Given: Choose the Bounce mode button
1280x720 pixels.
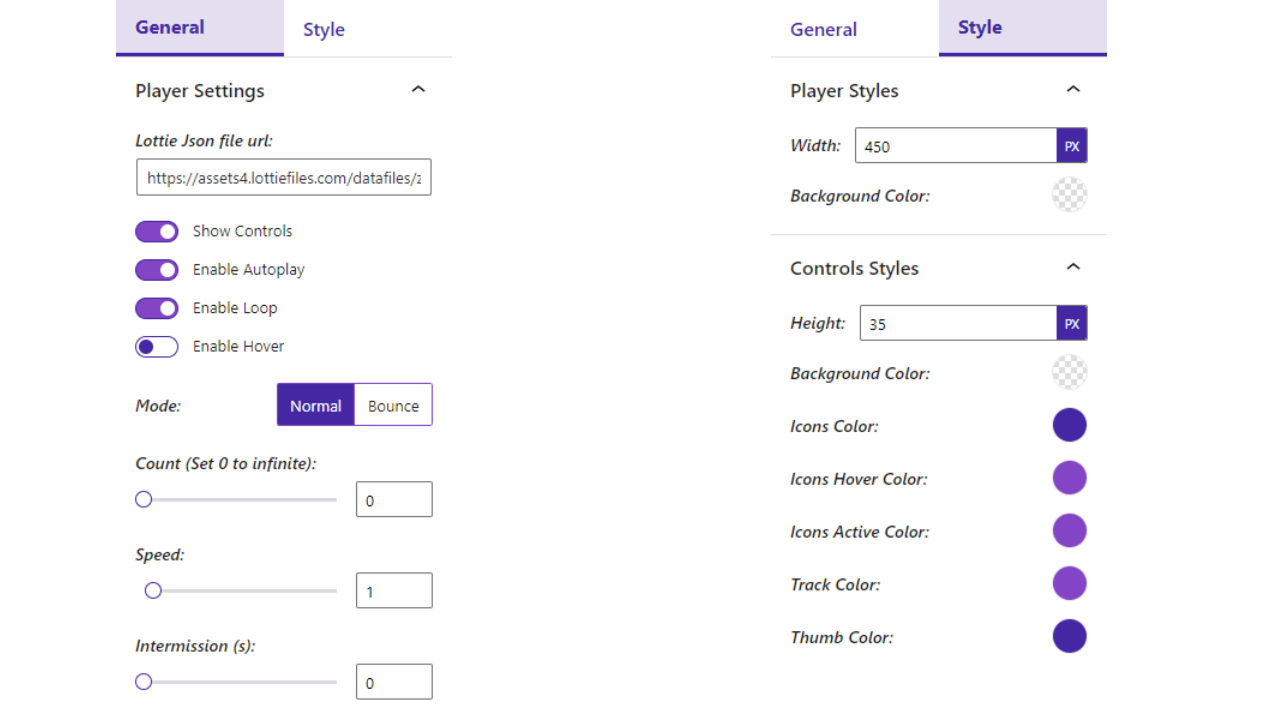Looking at the screenshot, I should 393,405.
